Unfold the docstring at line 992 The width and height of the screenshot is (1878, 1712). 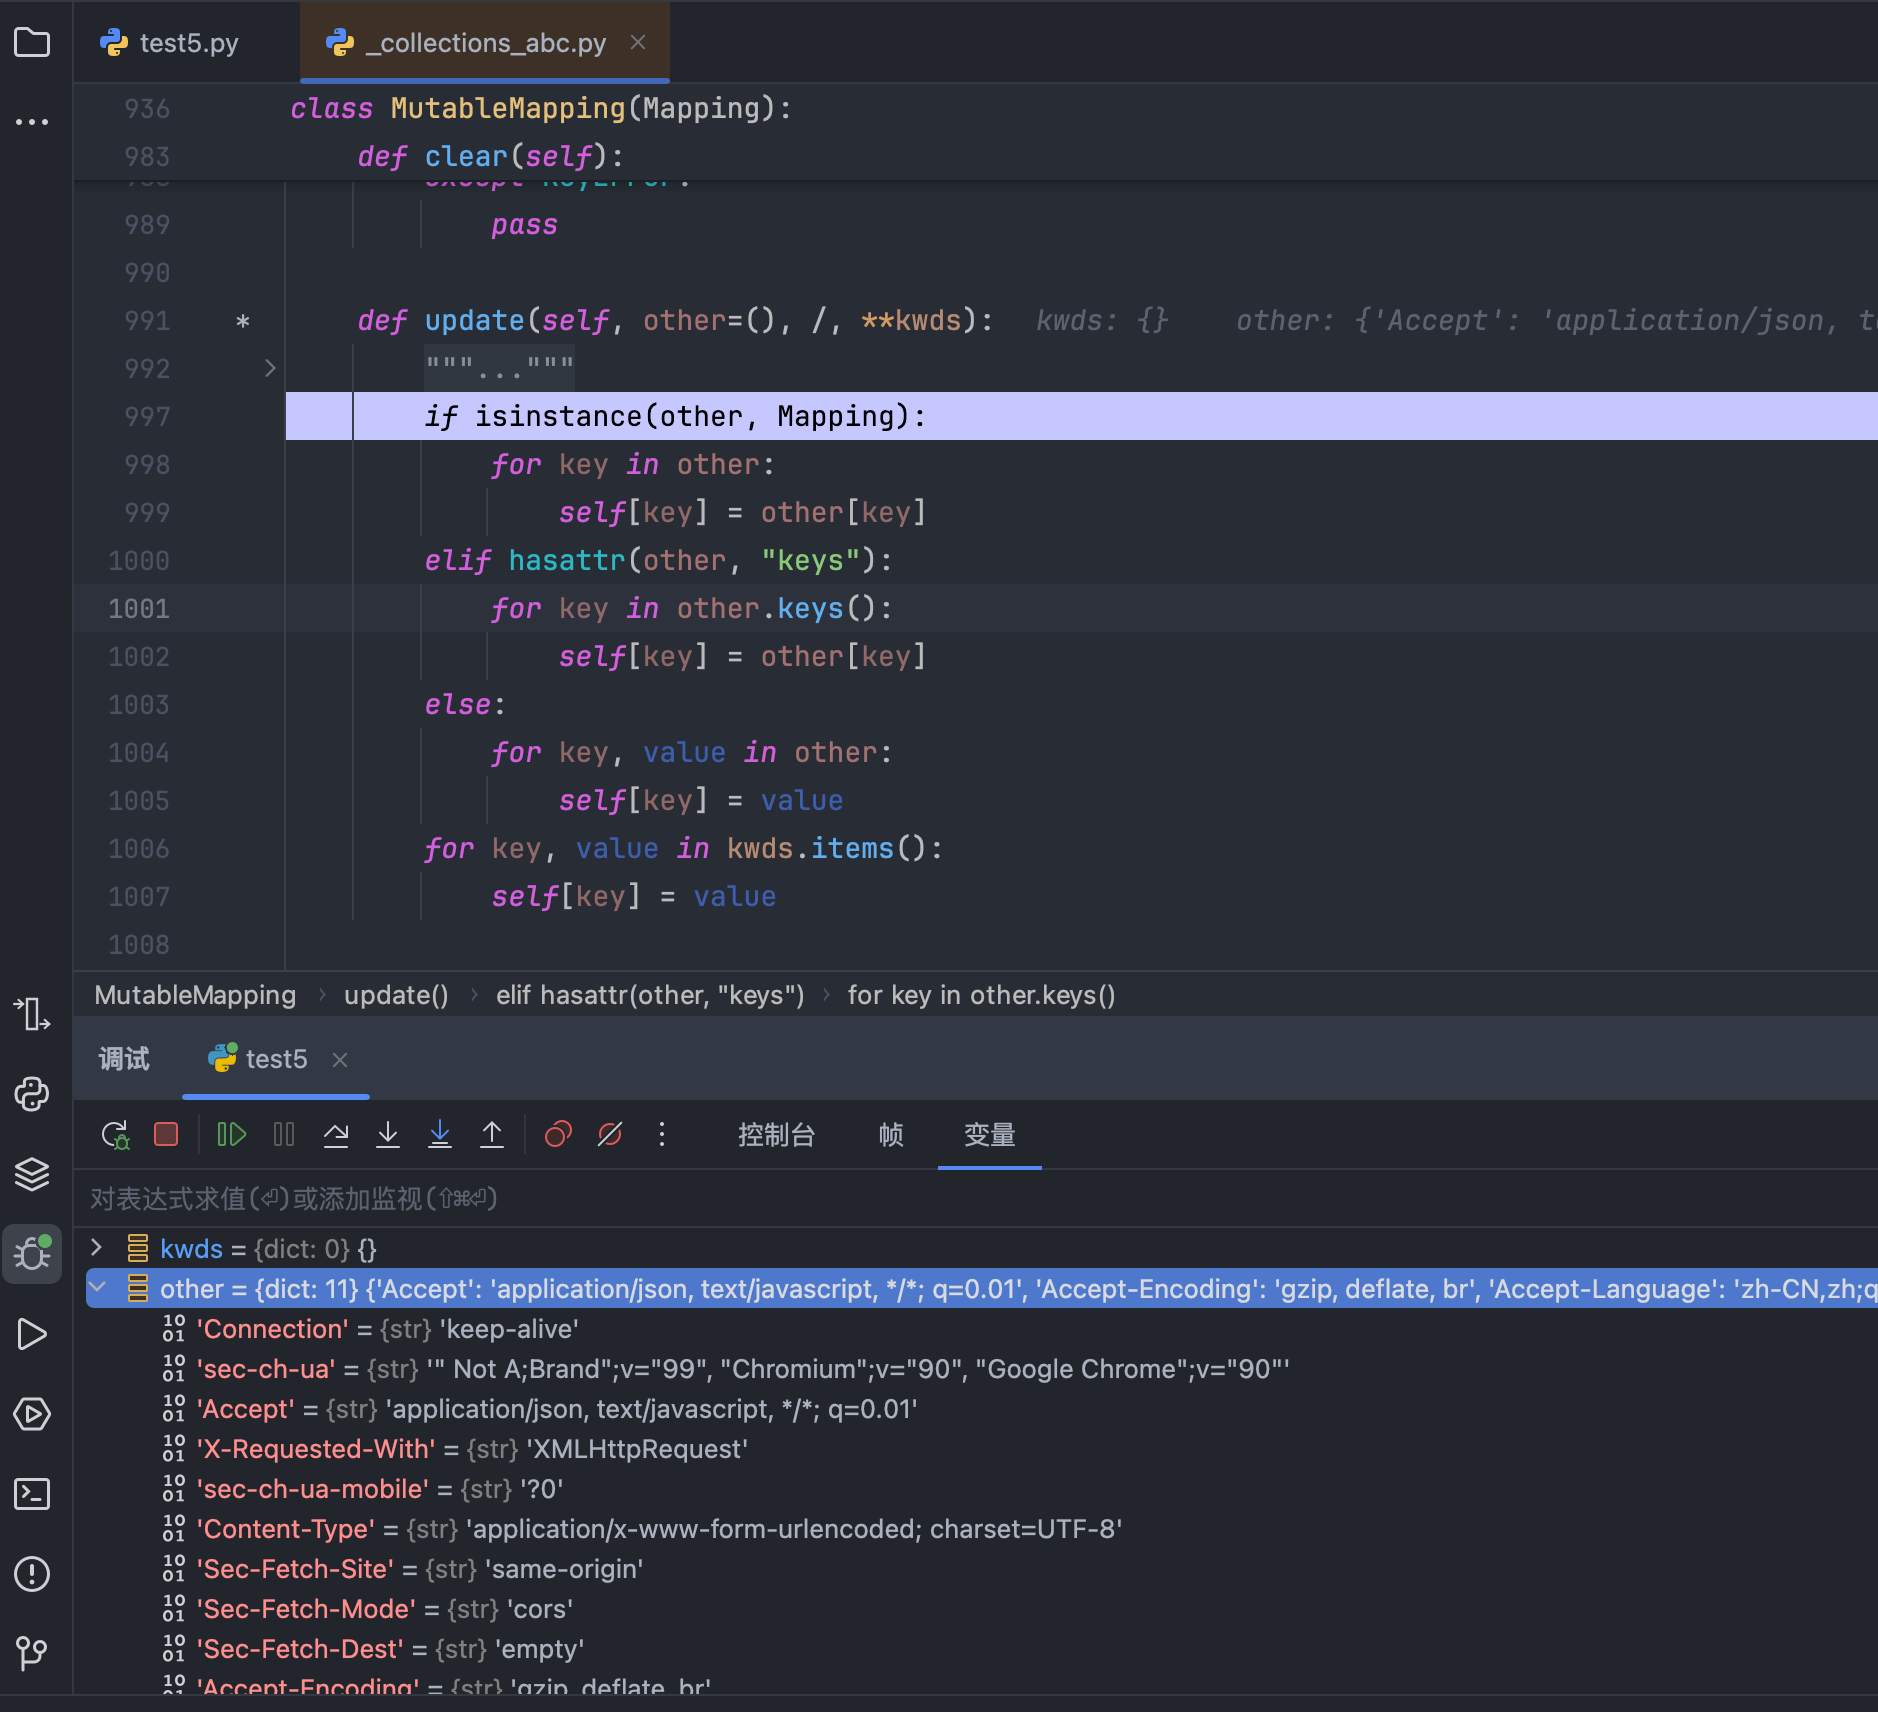270,368
